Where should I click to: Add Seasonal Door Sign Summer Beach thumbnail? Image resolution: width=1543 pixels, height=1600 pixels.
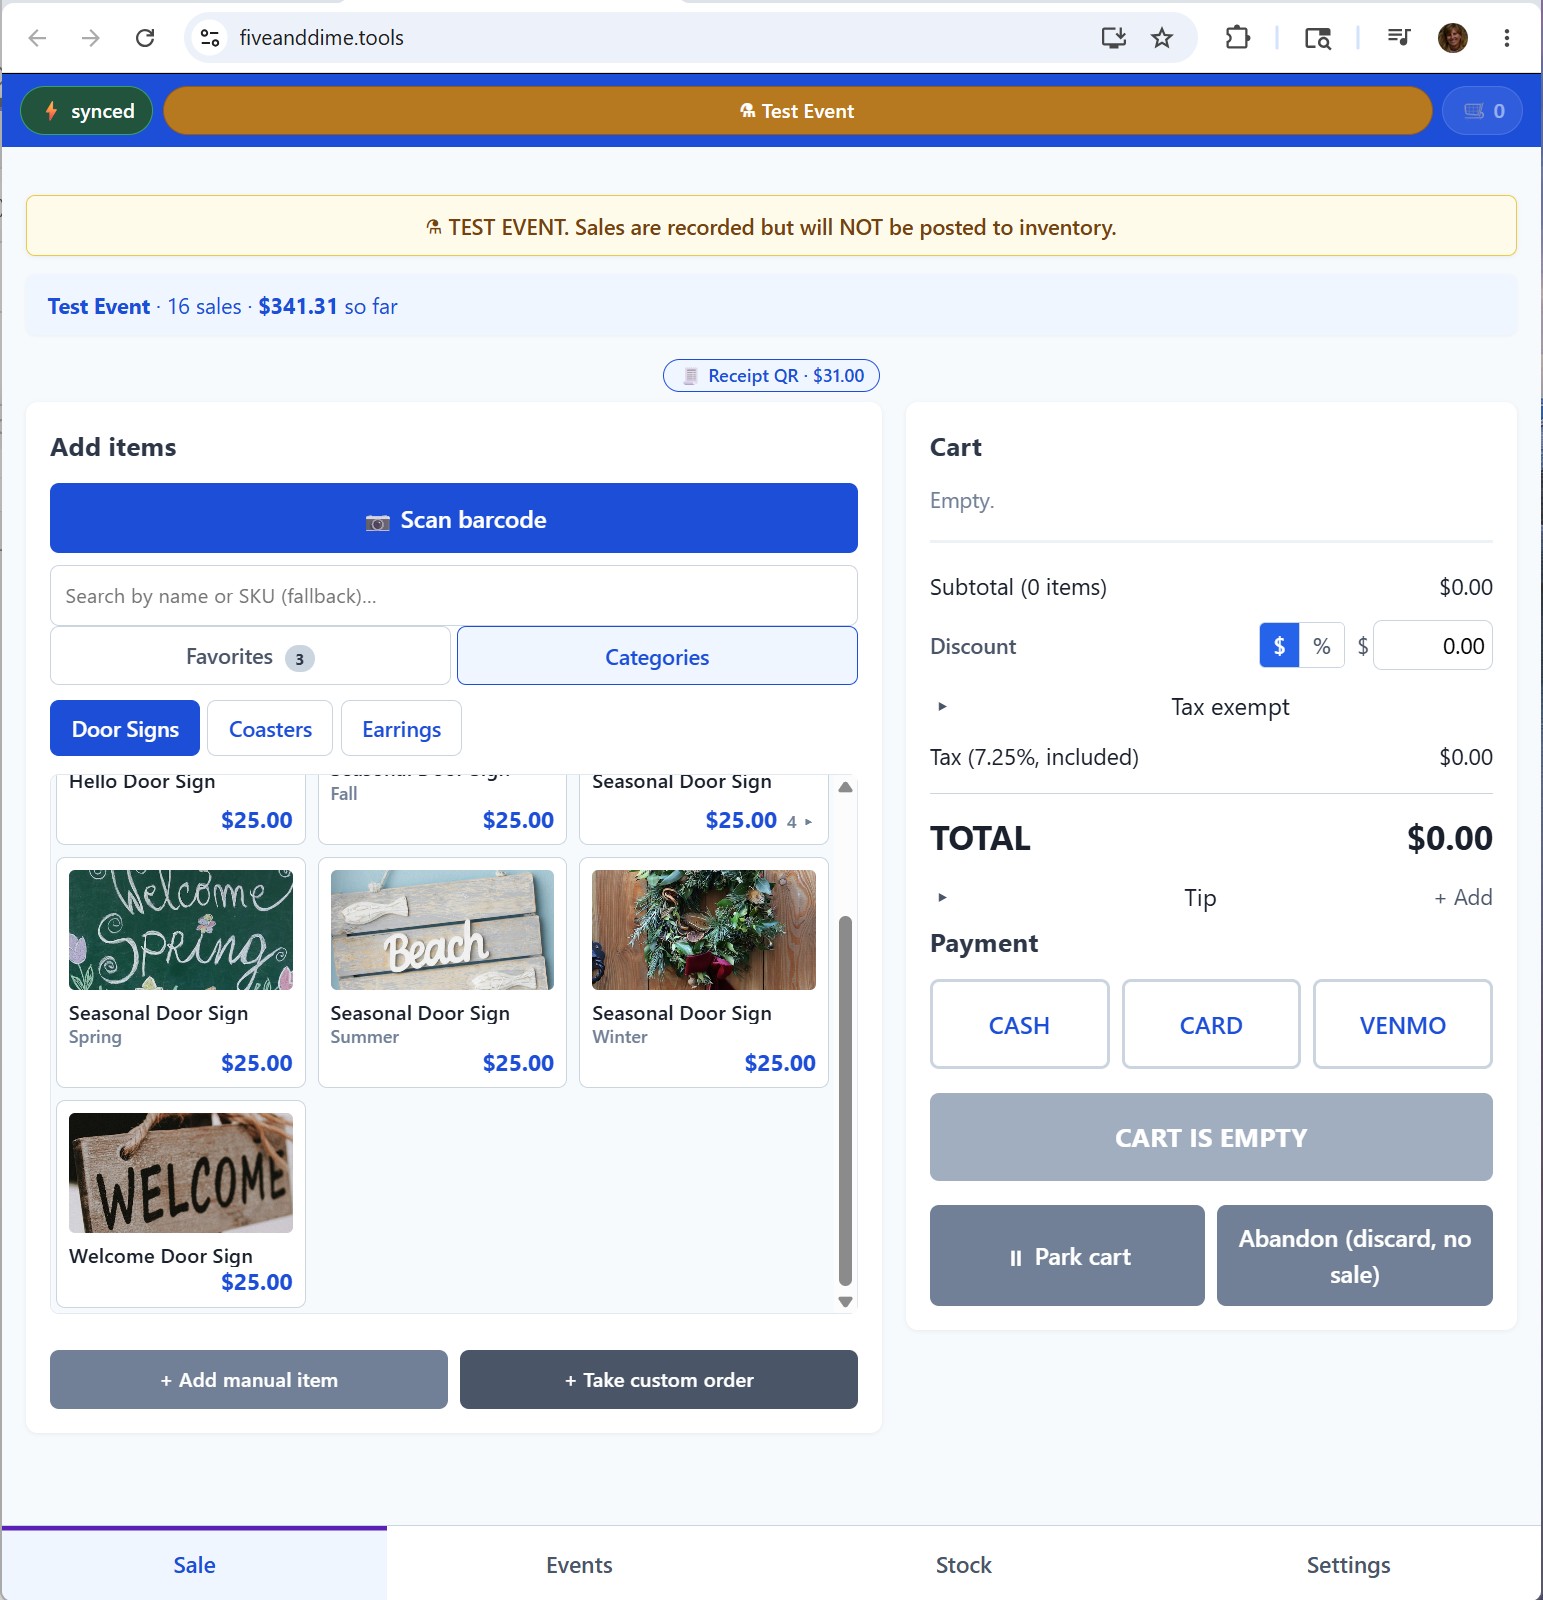click(x=442, y=930)
